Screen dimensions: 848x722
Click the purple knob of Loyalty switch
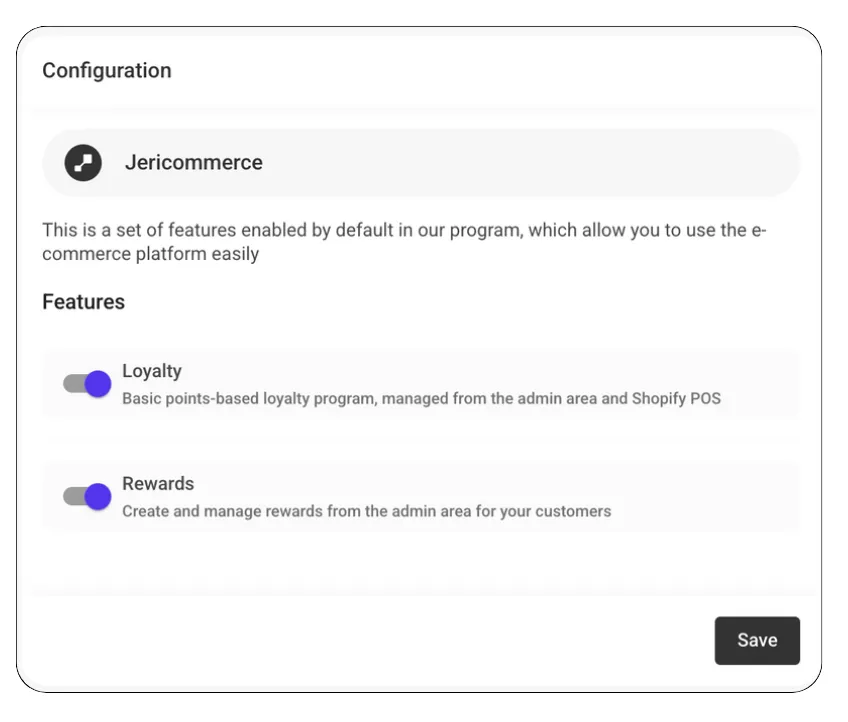(x=98, y=384)
